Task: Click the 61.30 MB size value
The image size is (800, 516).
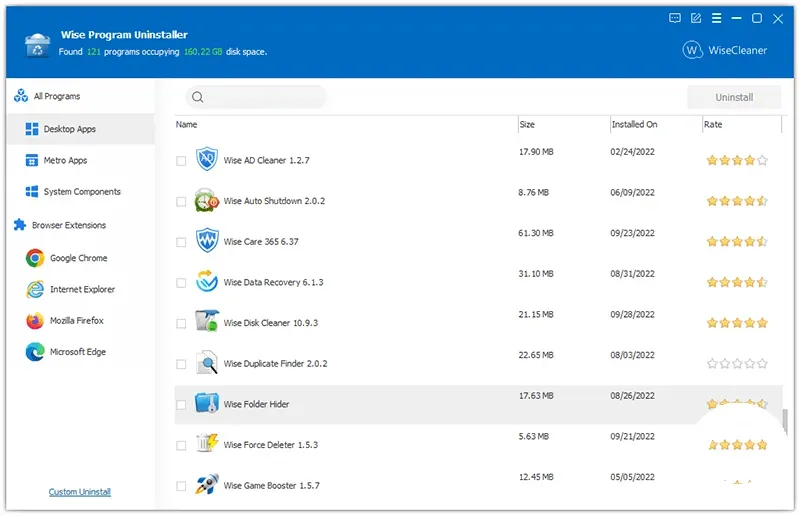Action: [536, 233]
